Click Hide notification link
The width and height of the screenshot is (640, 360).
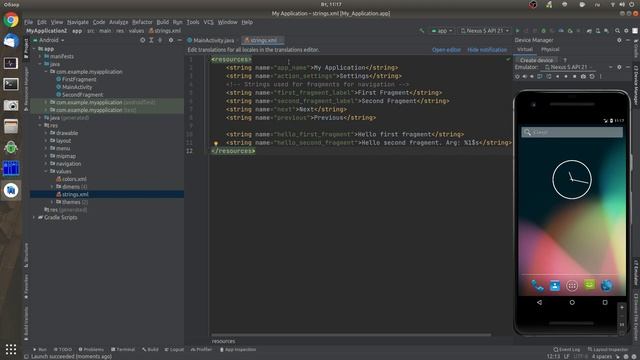(x=487, y=50)
